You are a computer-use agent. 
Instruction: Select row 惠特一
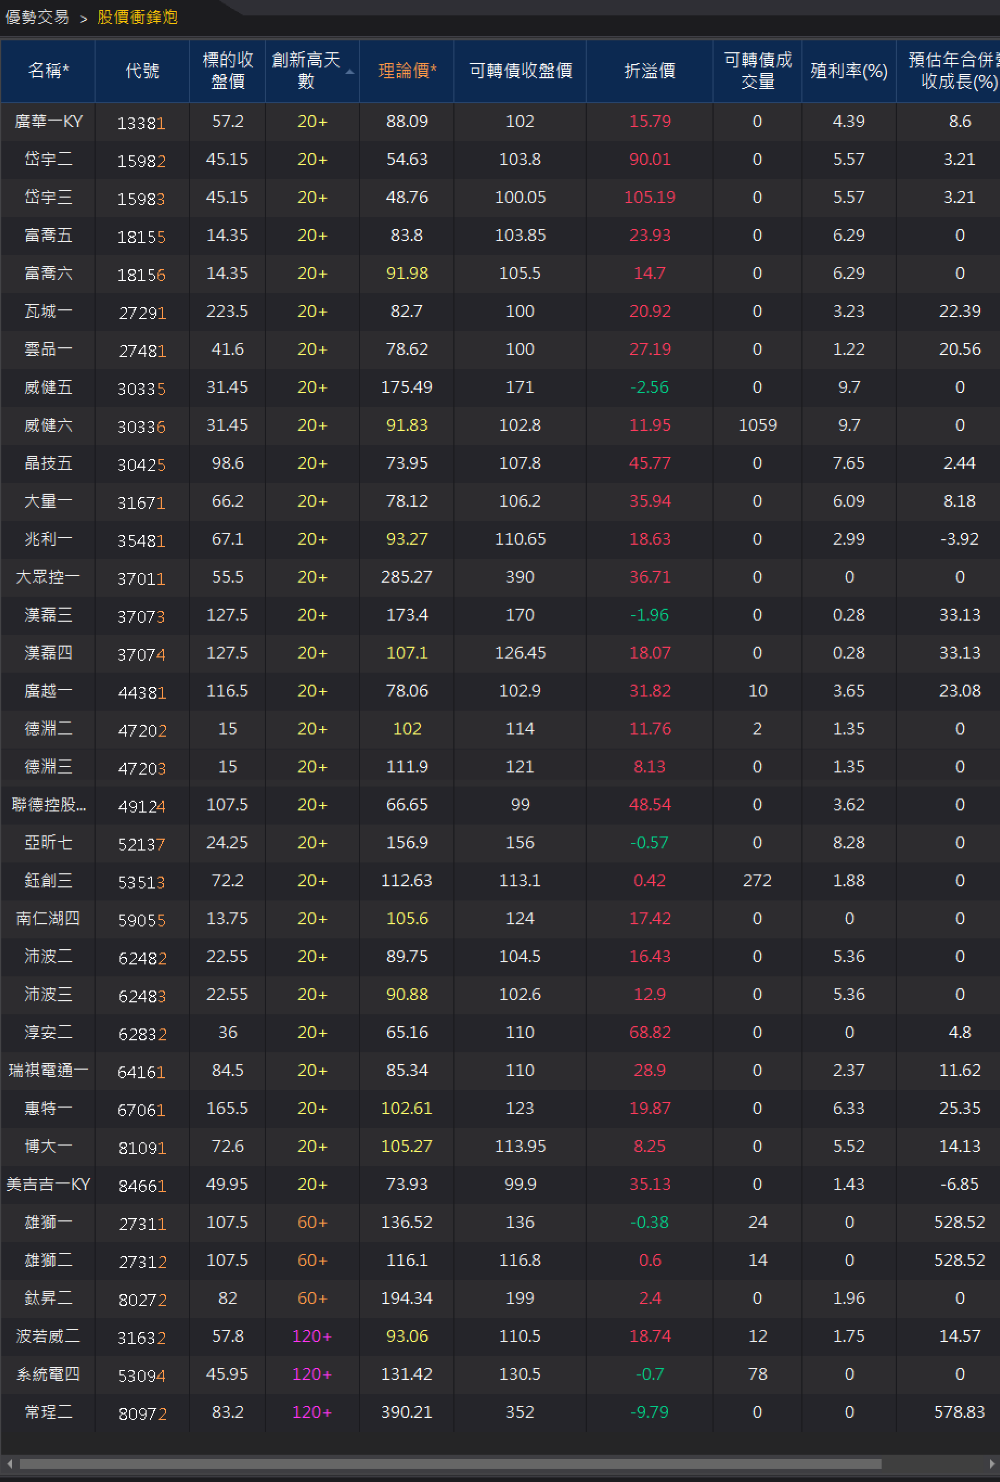click(x=500, y=1108)
